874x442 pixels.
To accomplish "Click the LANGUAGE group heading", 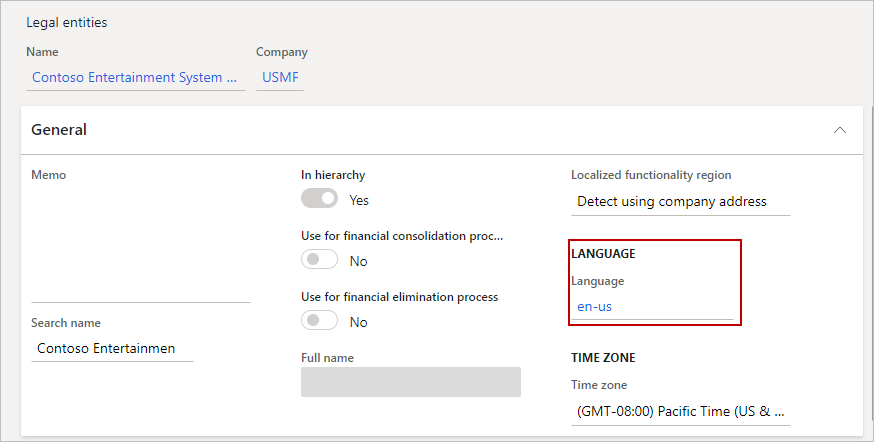I will click(x=603, y=254).
